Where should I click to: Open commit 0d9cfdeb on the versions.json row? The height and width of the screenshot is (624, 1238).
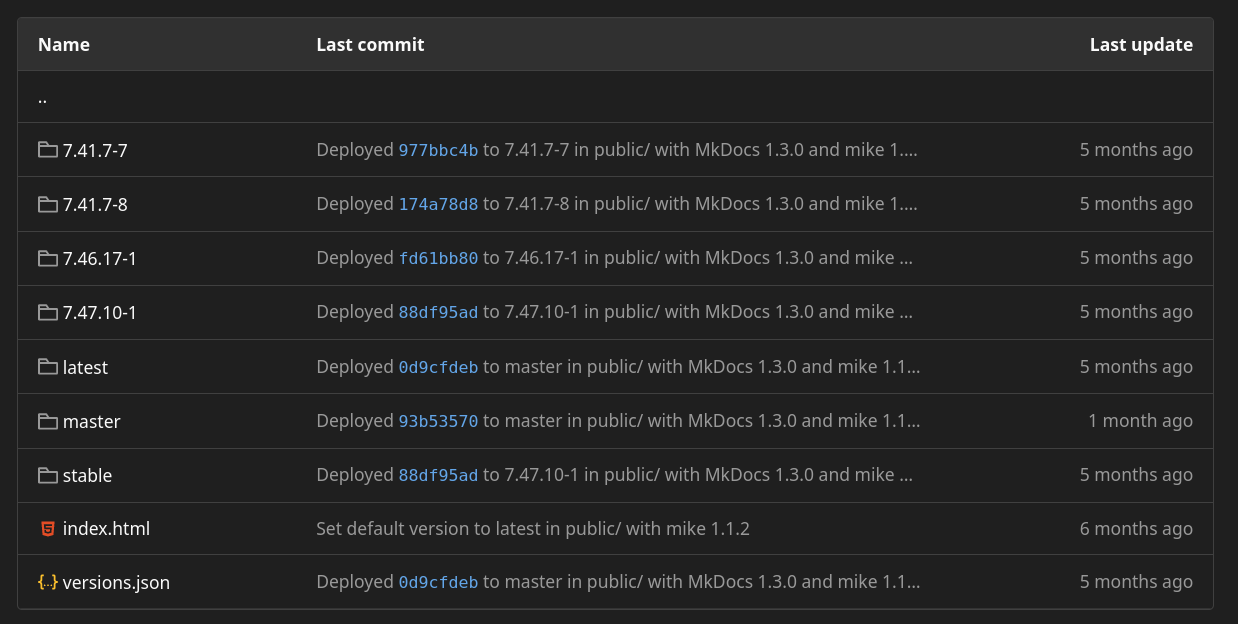440,581
